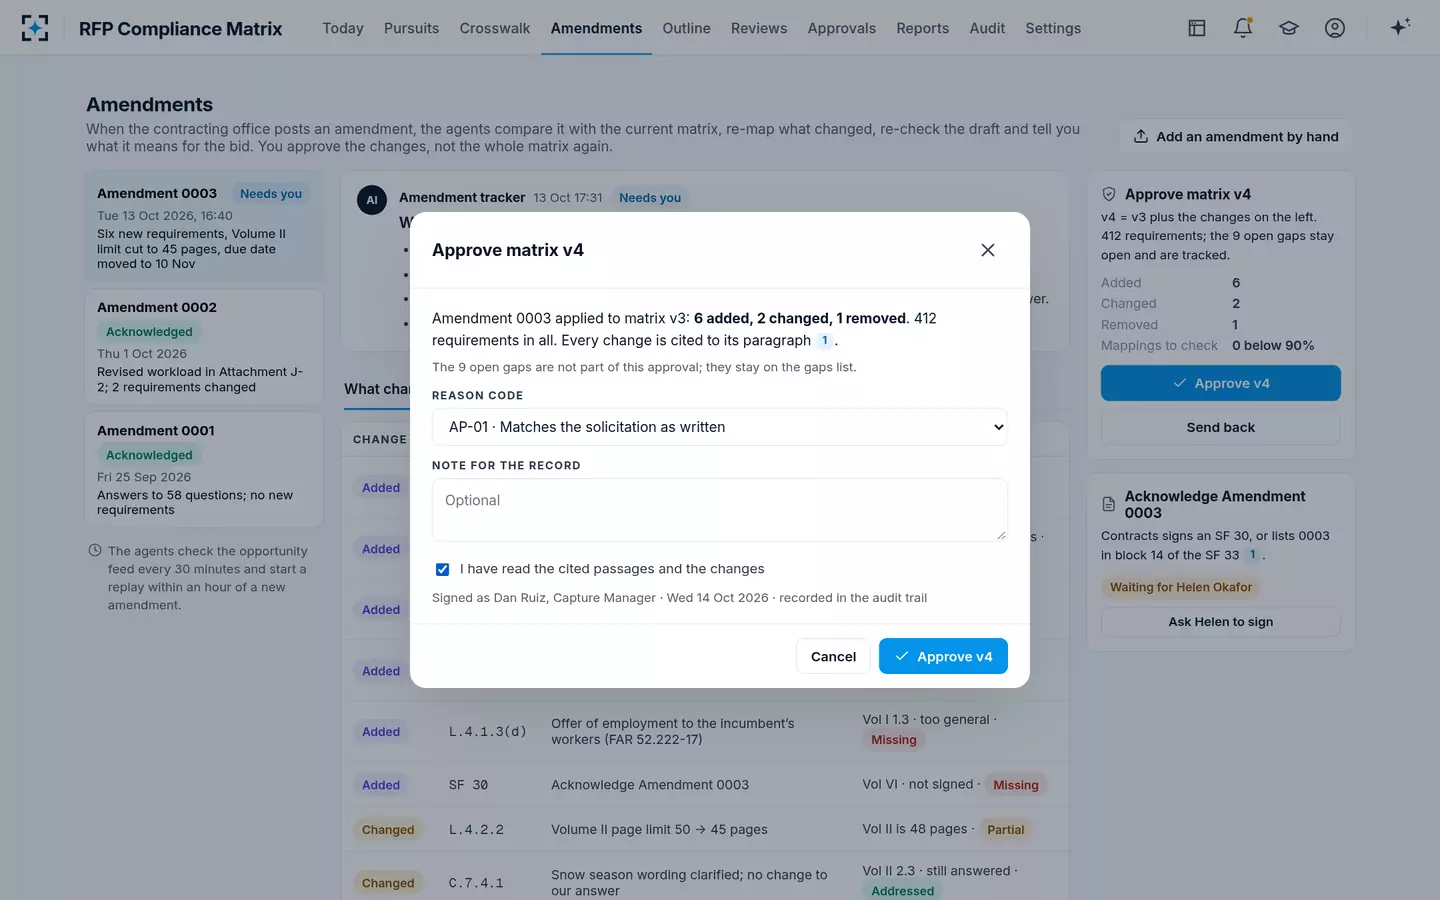Select the Amendment 0003 card
Screen dimensions: 1440x900
coord(204,227)
